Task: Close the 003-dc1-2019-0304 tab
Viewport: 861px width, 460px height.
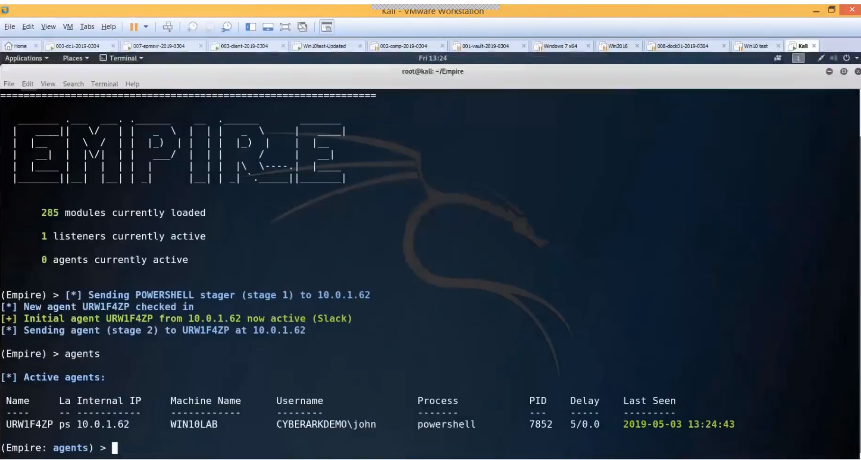Action: [113, 46]
